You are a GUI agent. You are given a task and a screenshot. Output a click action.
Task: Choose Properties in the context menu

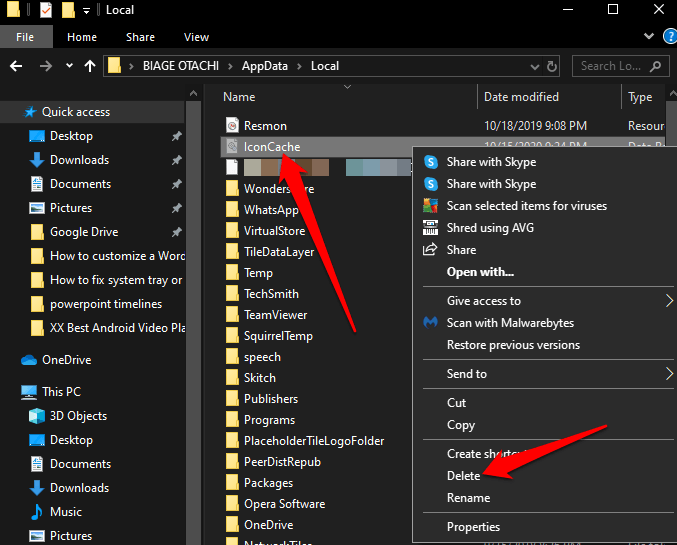(x=473, y=527)
